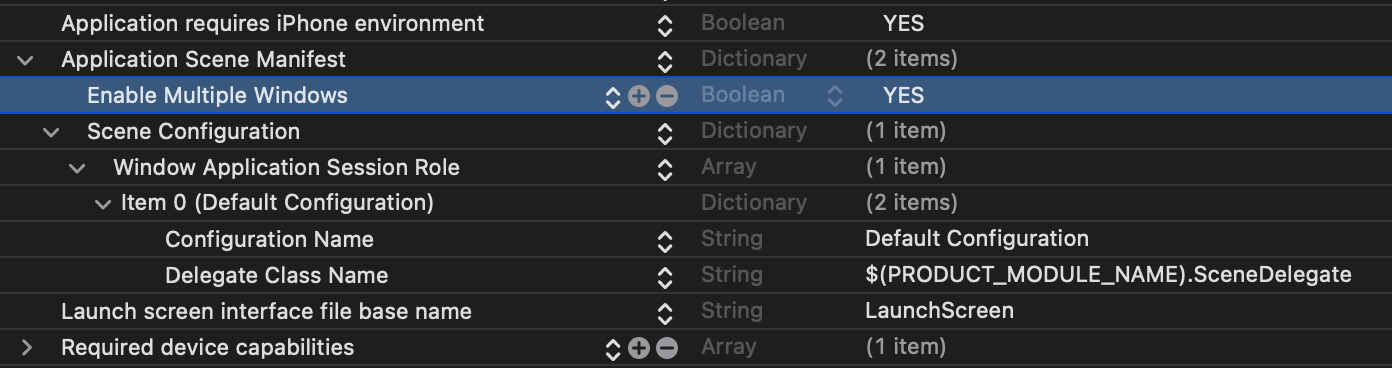Open key stepper for Delegate Class Name

point(664,276)
